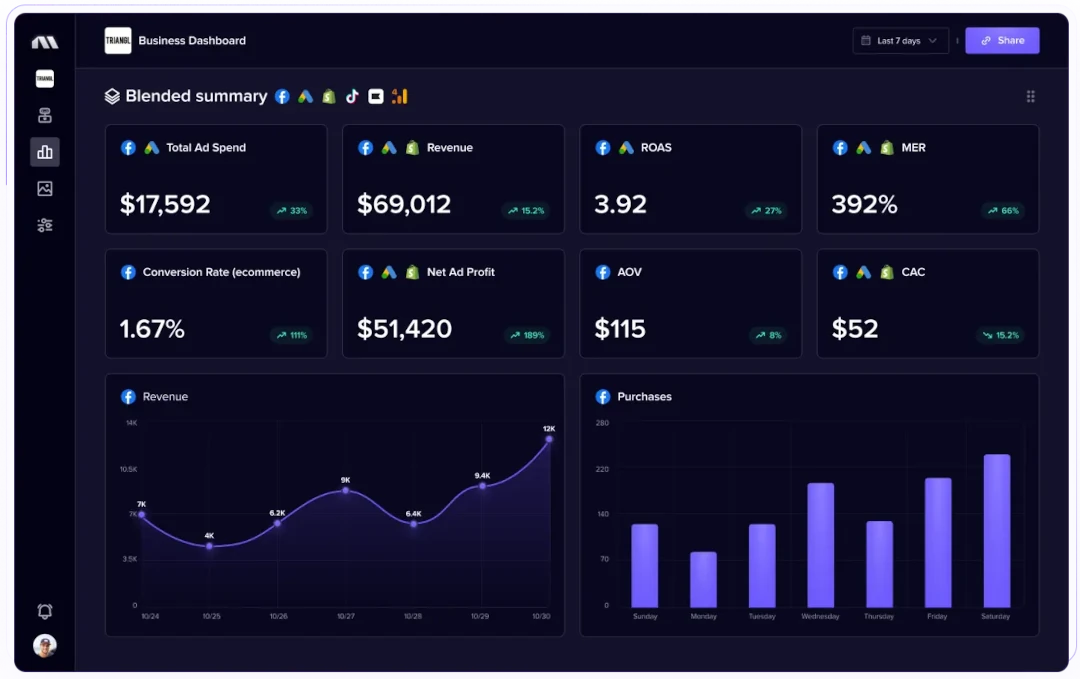Click the $17,592 Total Ad Spend value
This screenshot has height=679, width=1080.
coord(165,204)
